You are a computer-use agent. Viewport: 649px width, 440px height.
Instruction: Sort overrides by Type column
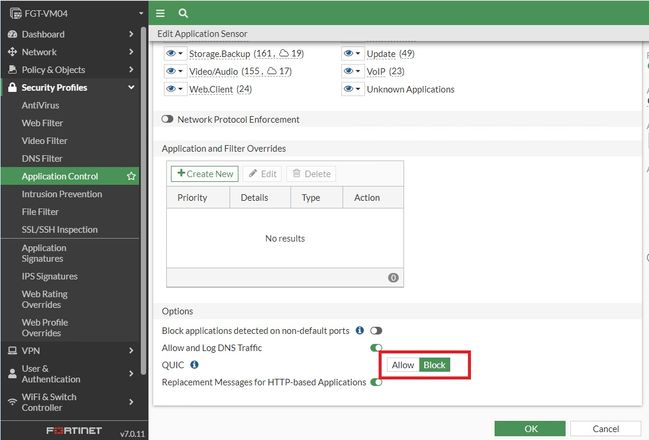tap(317, 197)
